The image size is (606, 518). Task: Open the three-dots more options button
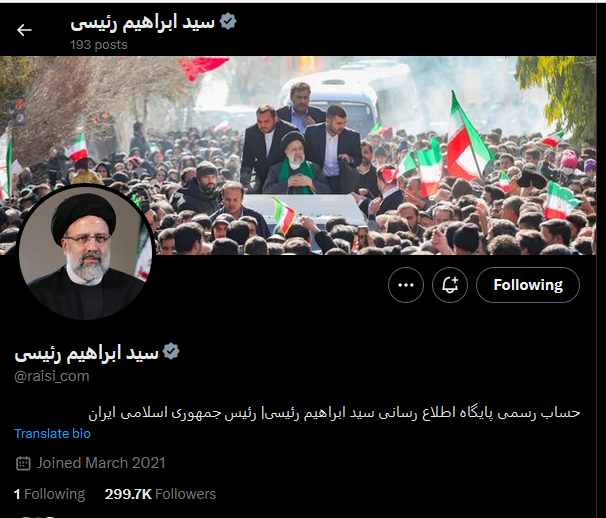406,285
